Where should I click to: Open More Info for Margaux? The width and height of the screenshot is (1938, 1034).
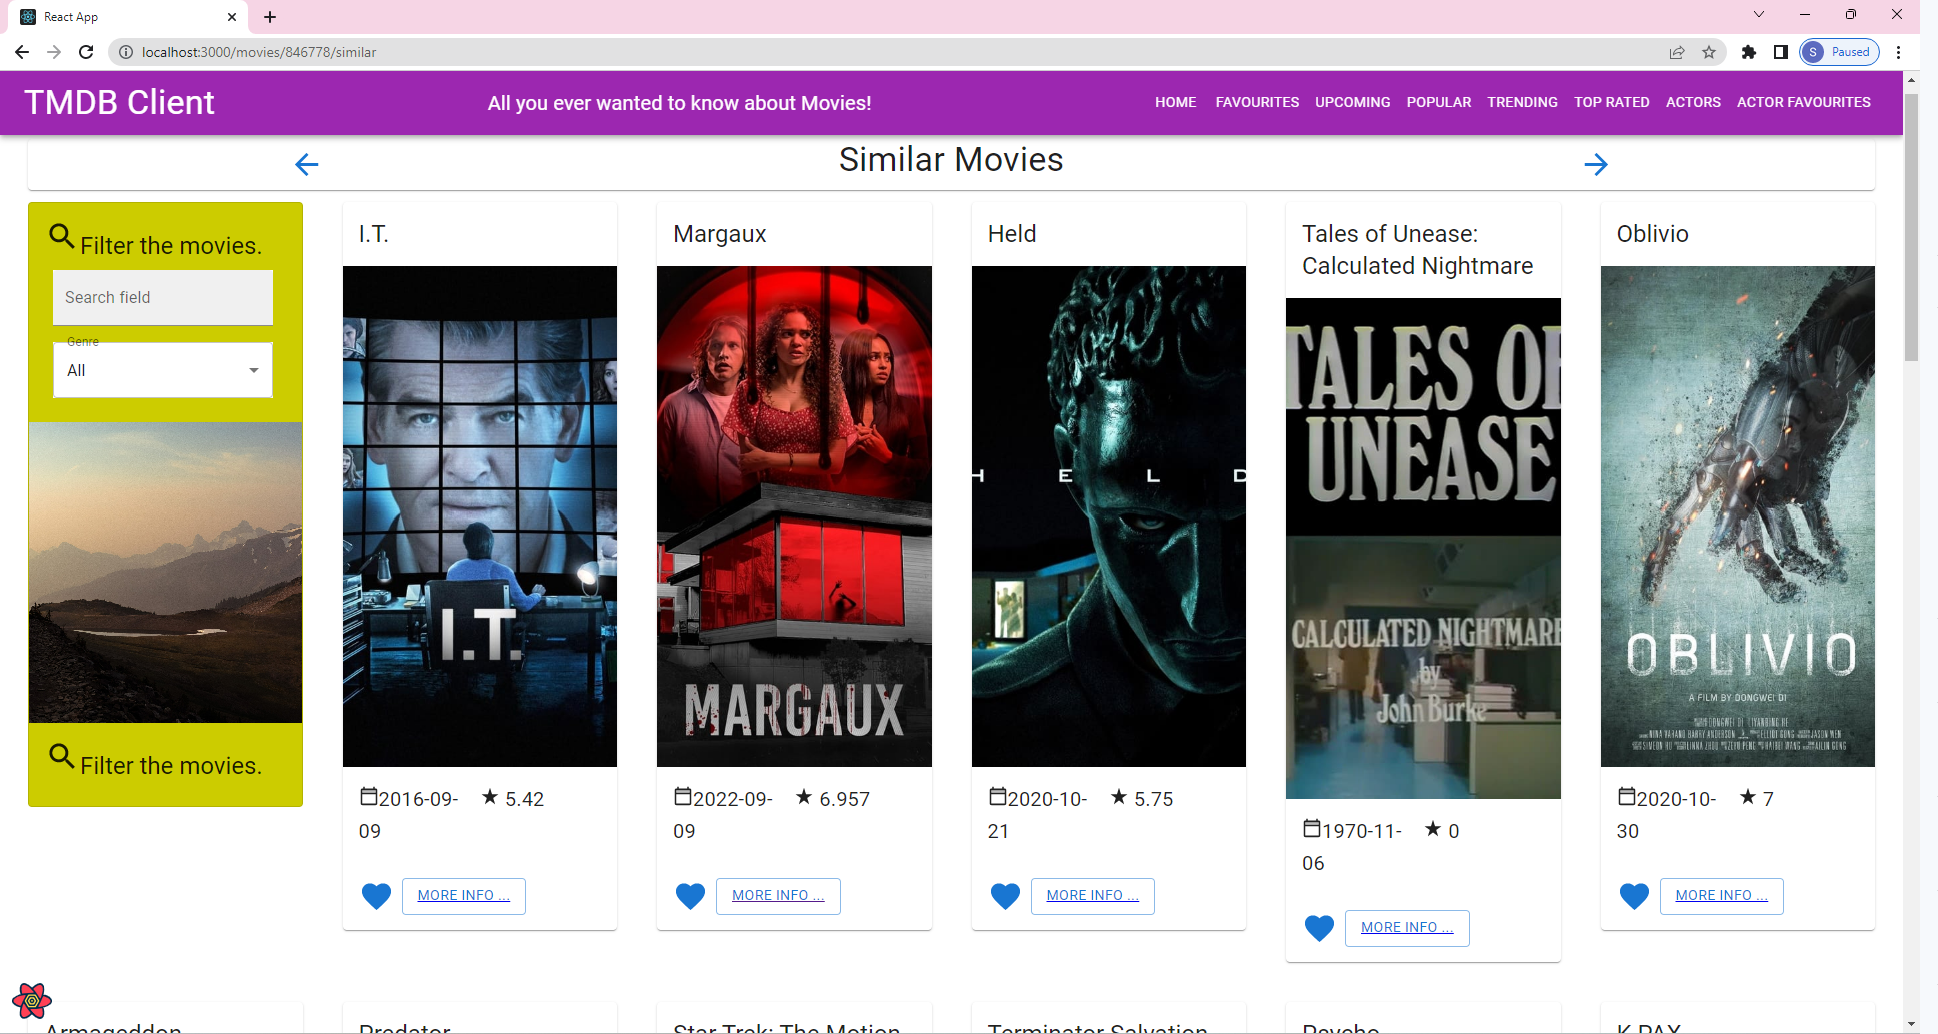point(778,896)
